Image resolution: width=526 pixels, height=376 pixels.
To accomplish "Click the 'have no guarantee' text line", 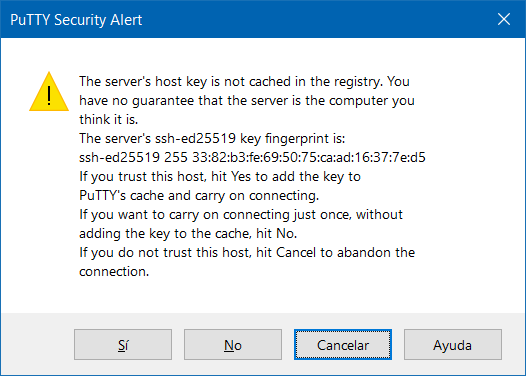I will pos(247,101).
